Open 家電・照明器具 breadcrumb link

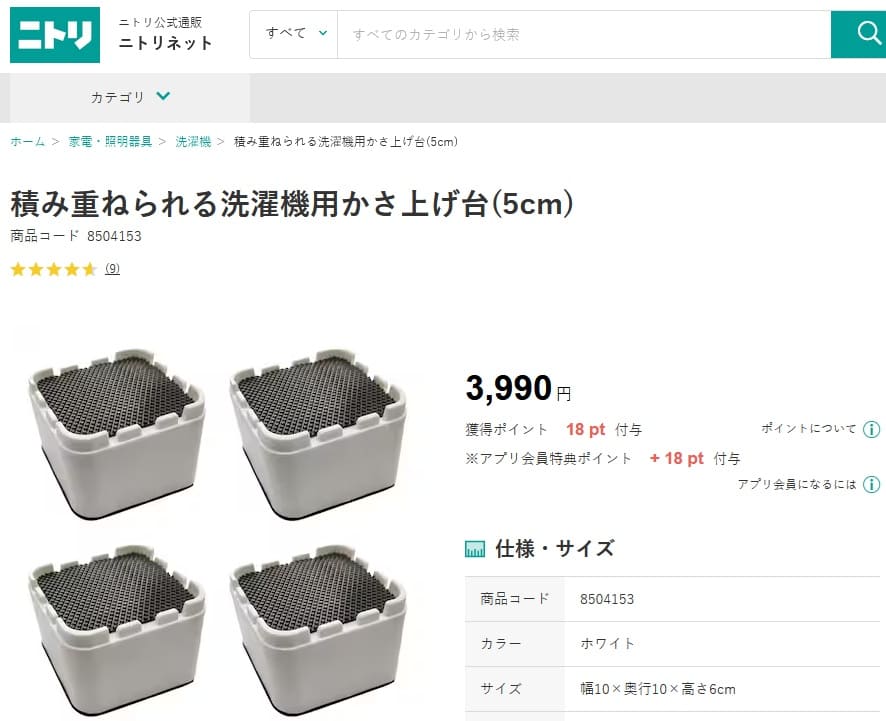(x=110, y=141)
